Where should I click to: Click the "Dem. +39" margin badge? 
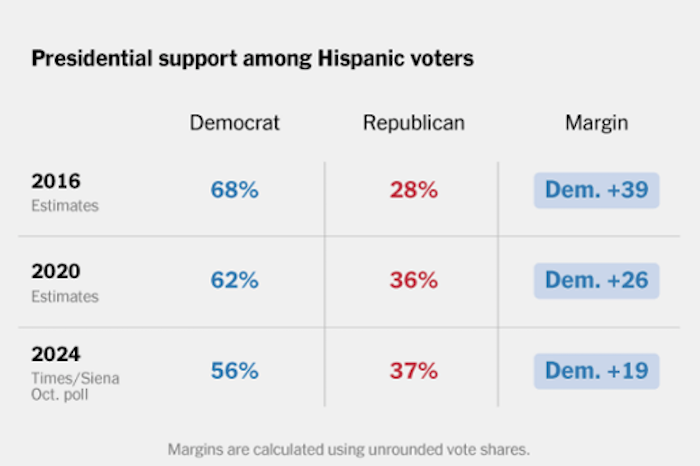point(596,190)
